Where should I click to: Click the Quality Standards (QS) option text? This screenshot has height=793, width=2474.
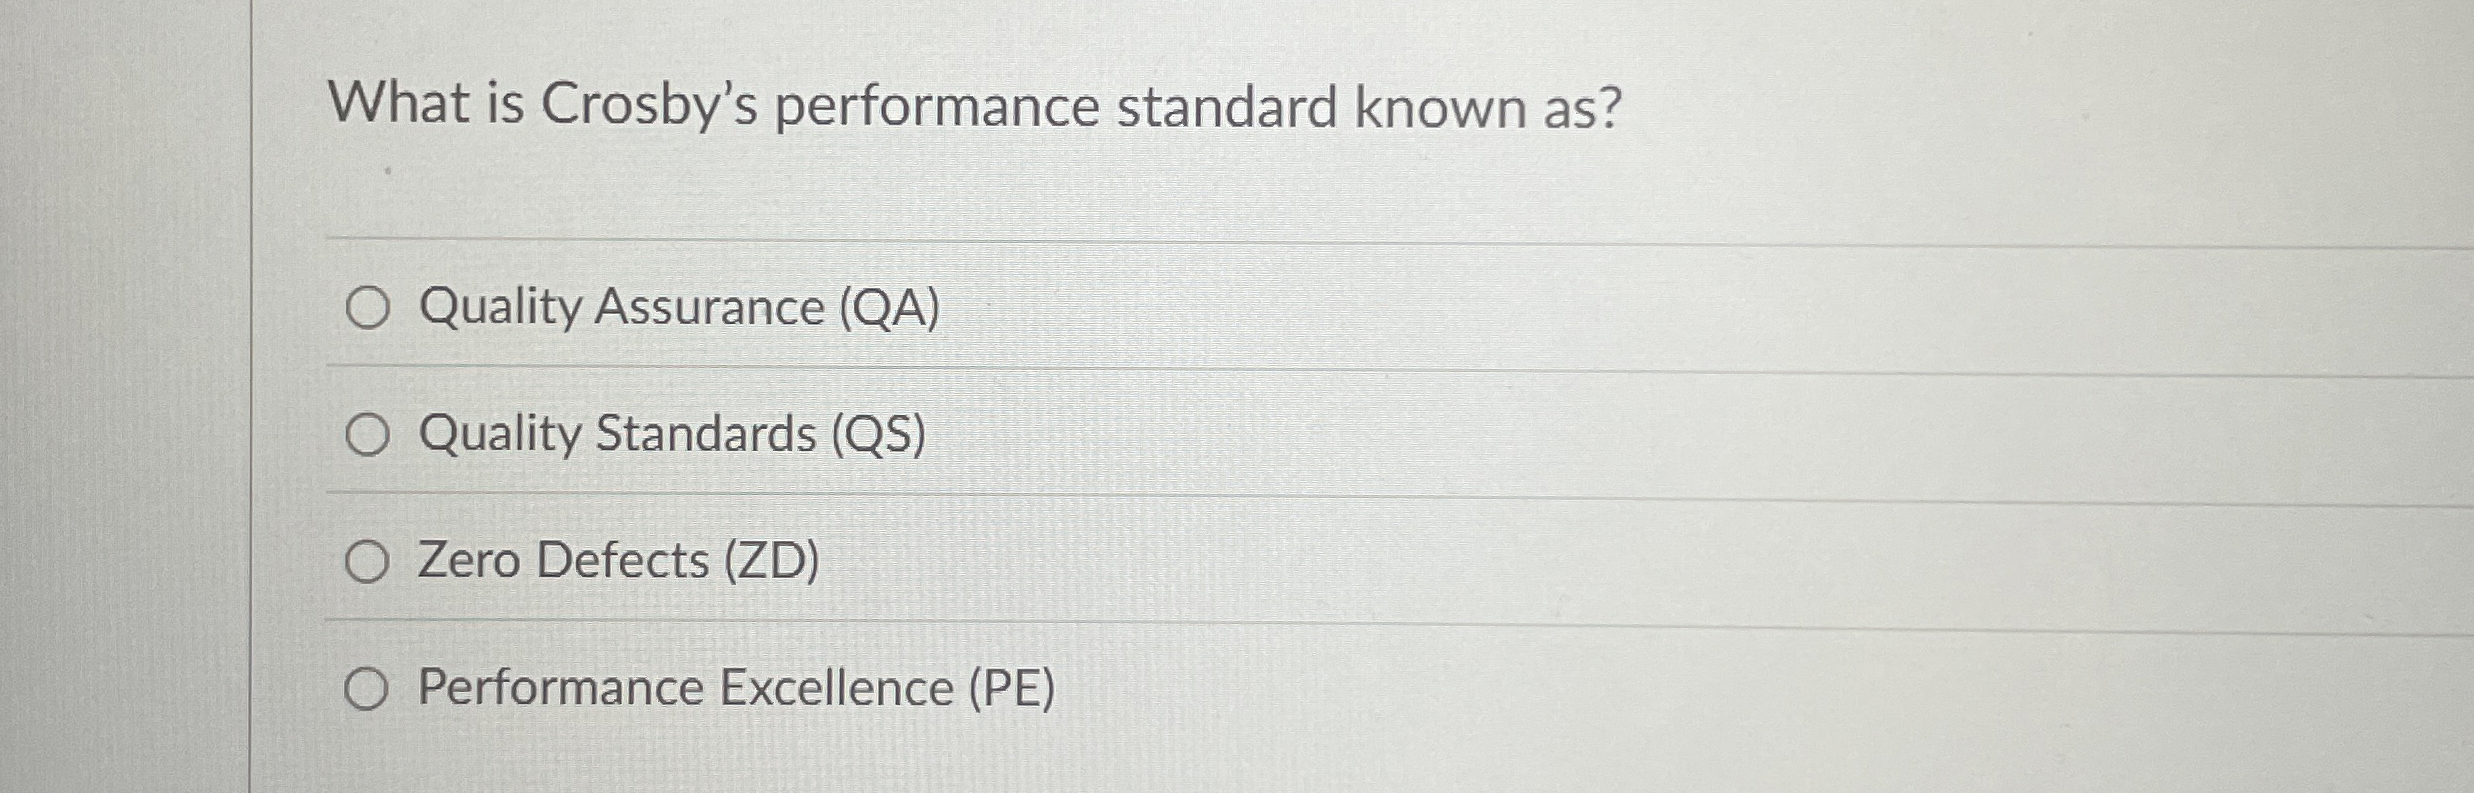668,436
